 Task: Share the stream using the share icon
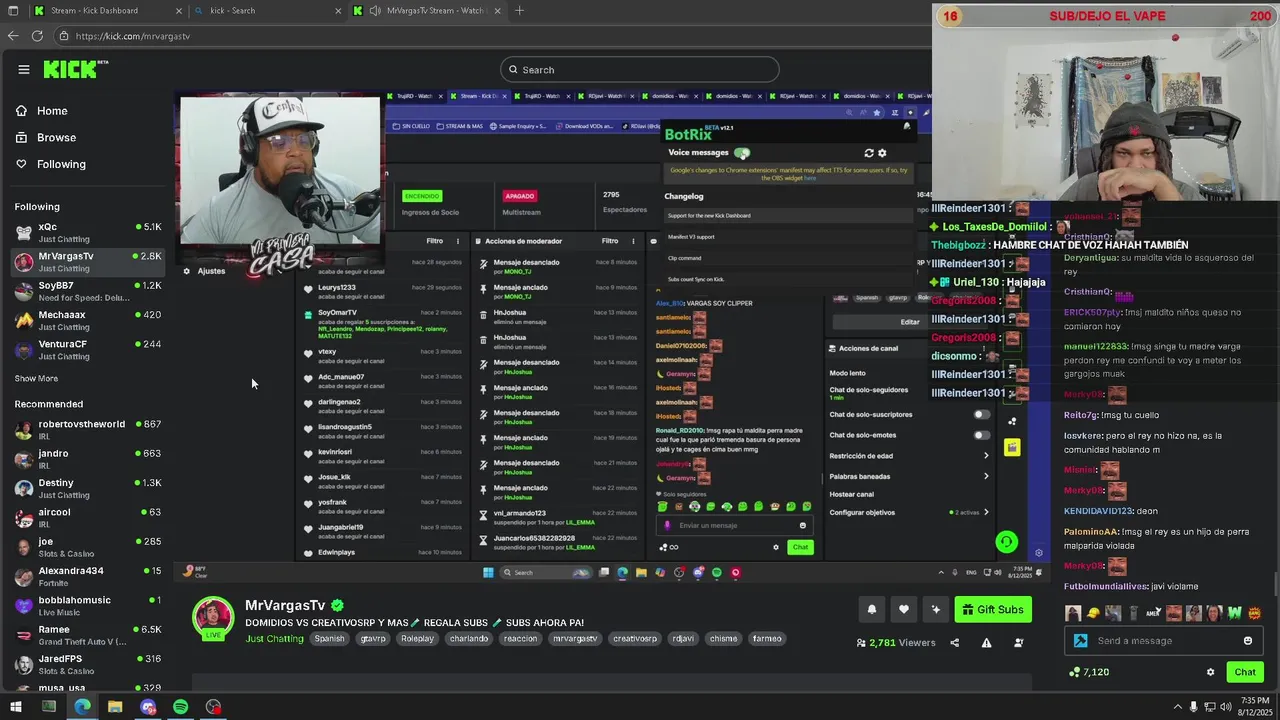954,643
